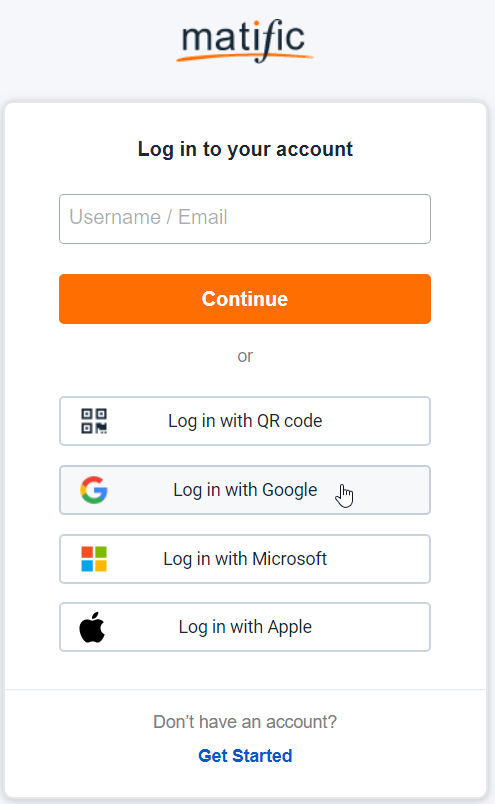Choose Log in with QR code
The width and height of the screenshot is (495, 804).
245,421
